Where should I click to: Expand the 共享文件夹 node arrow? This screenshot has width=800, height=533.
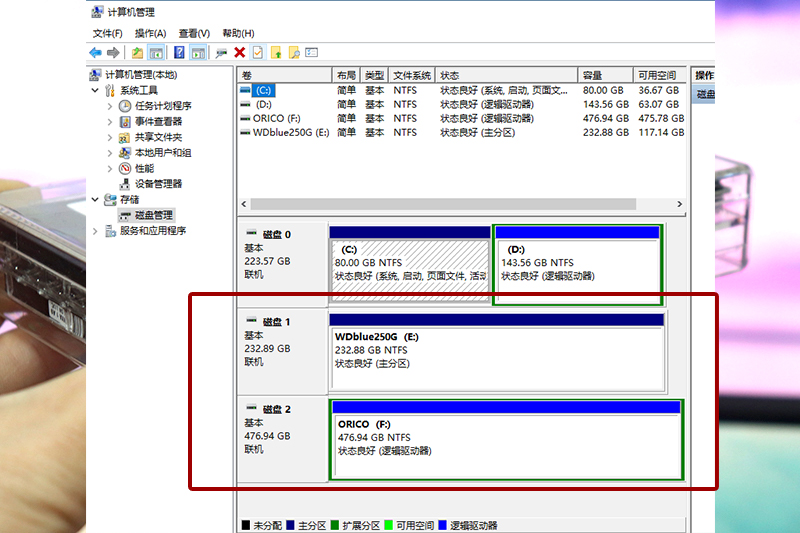[110, 137]
